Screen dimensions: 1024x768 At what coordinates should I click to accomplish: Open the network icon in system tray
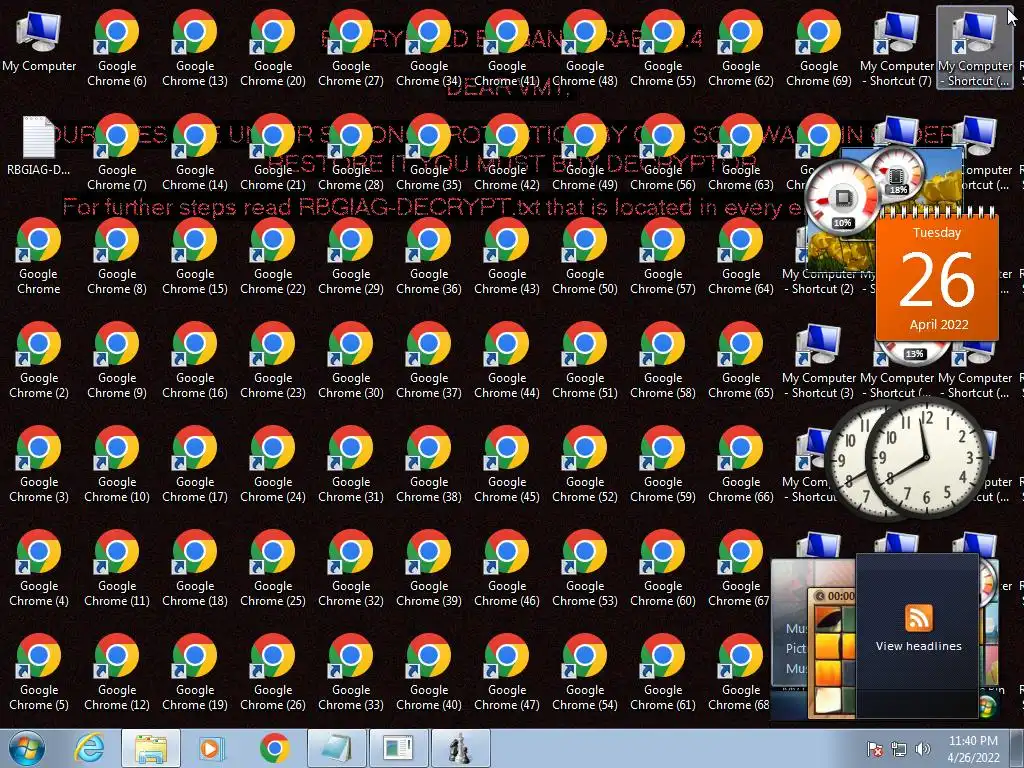(x=899, y=749)
